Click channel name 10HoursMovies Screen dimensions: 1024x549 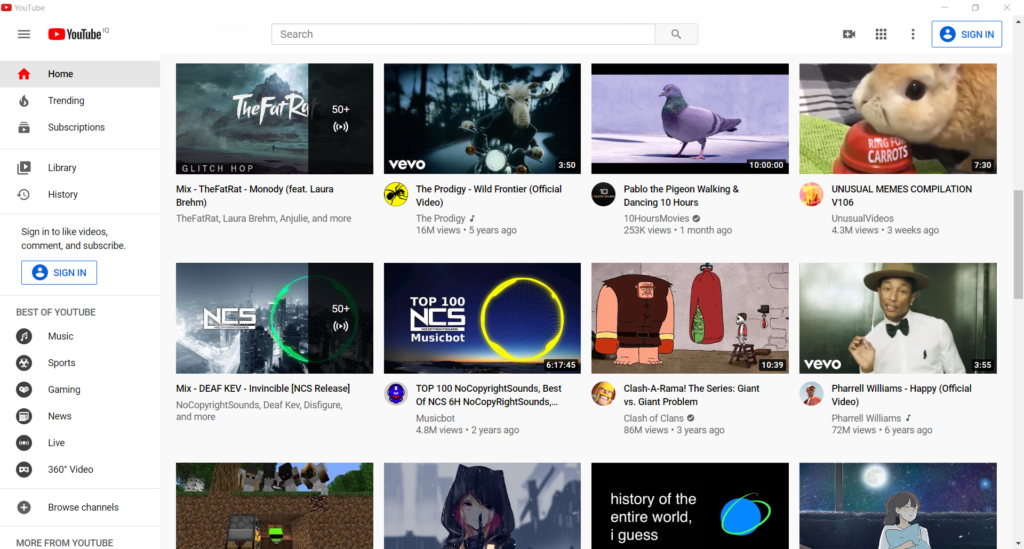[x=656, y=219]
